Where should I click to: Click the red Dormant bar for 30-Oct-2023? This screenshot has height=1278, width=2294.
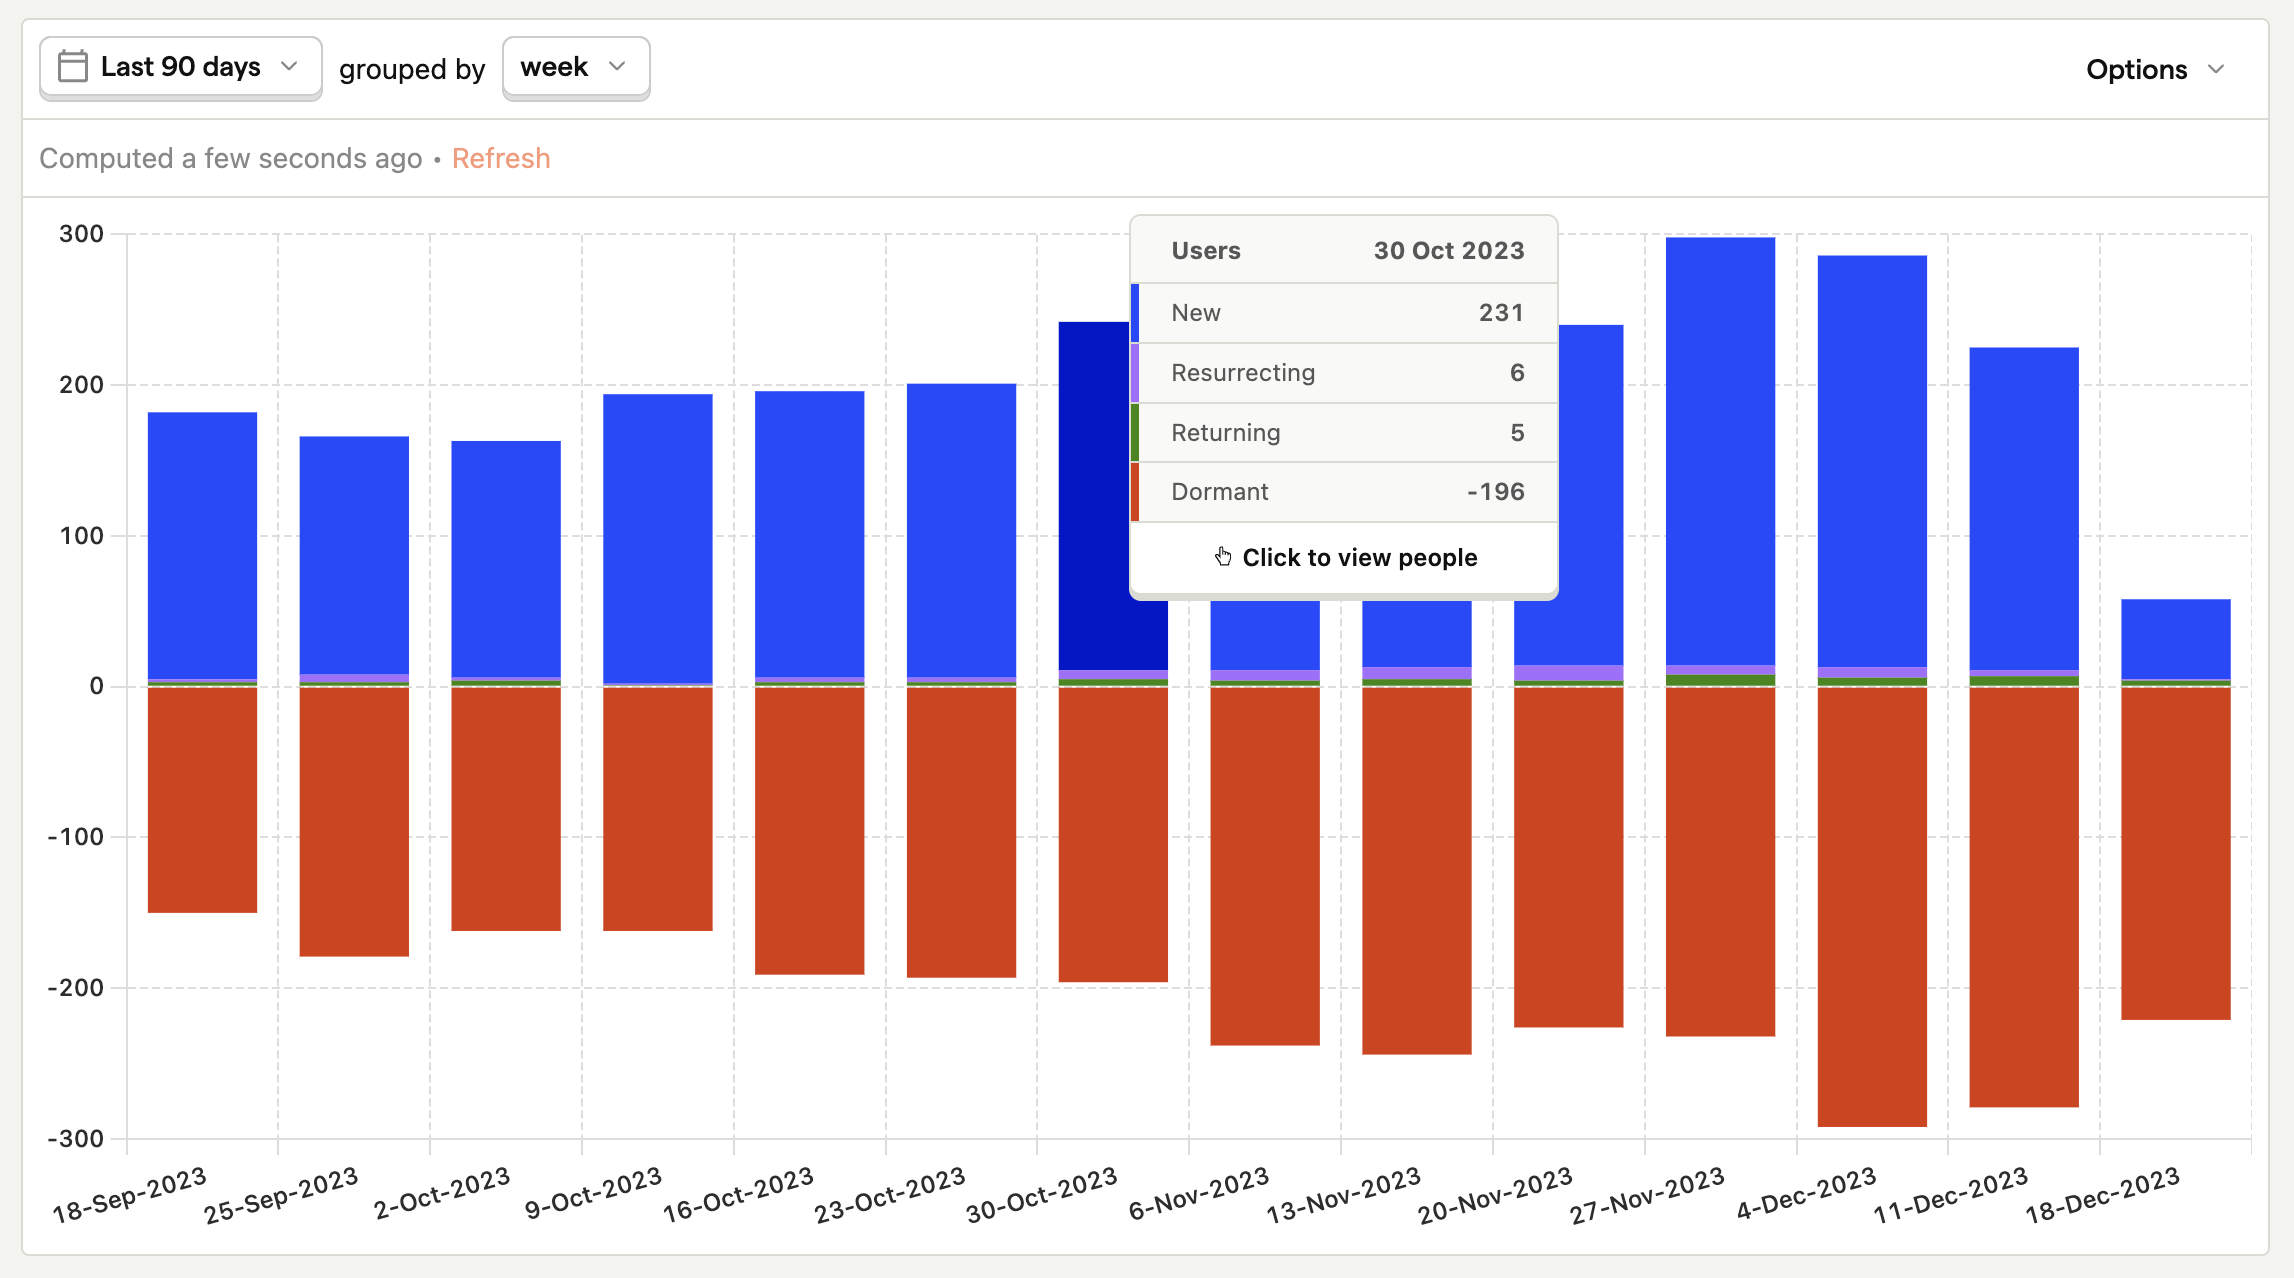click(1114, 834)
